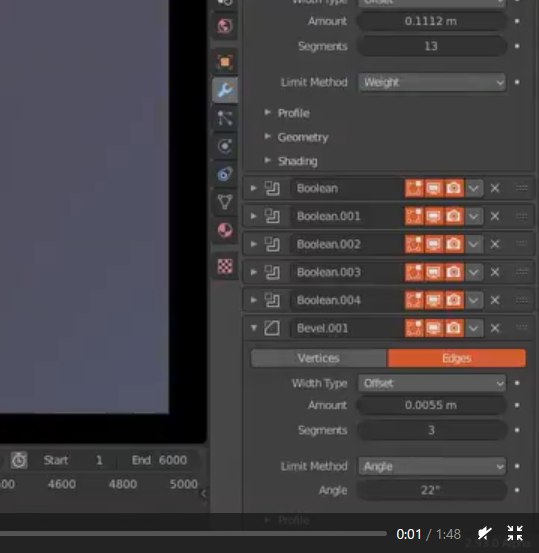Open Limit Method dropdown set to Weight
Screen dimensions: 539x553
(x=432, y=83)
